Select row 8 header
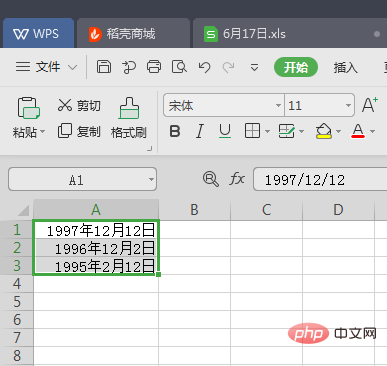 coord(17,356)
